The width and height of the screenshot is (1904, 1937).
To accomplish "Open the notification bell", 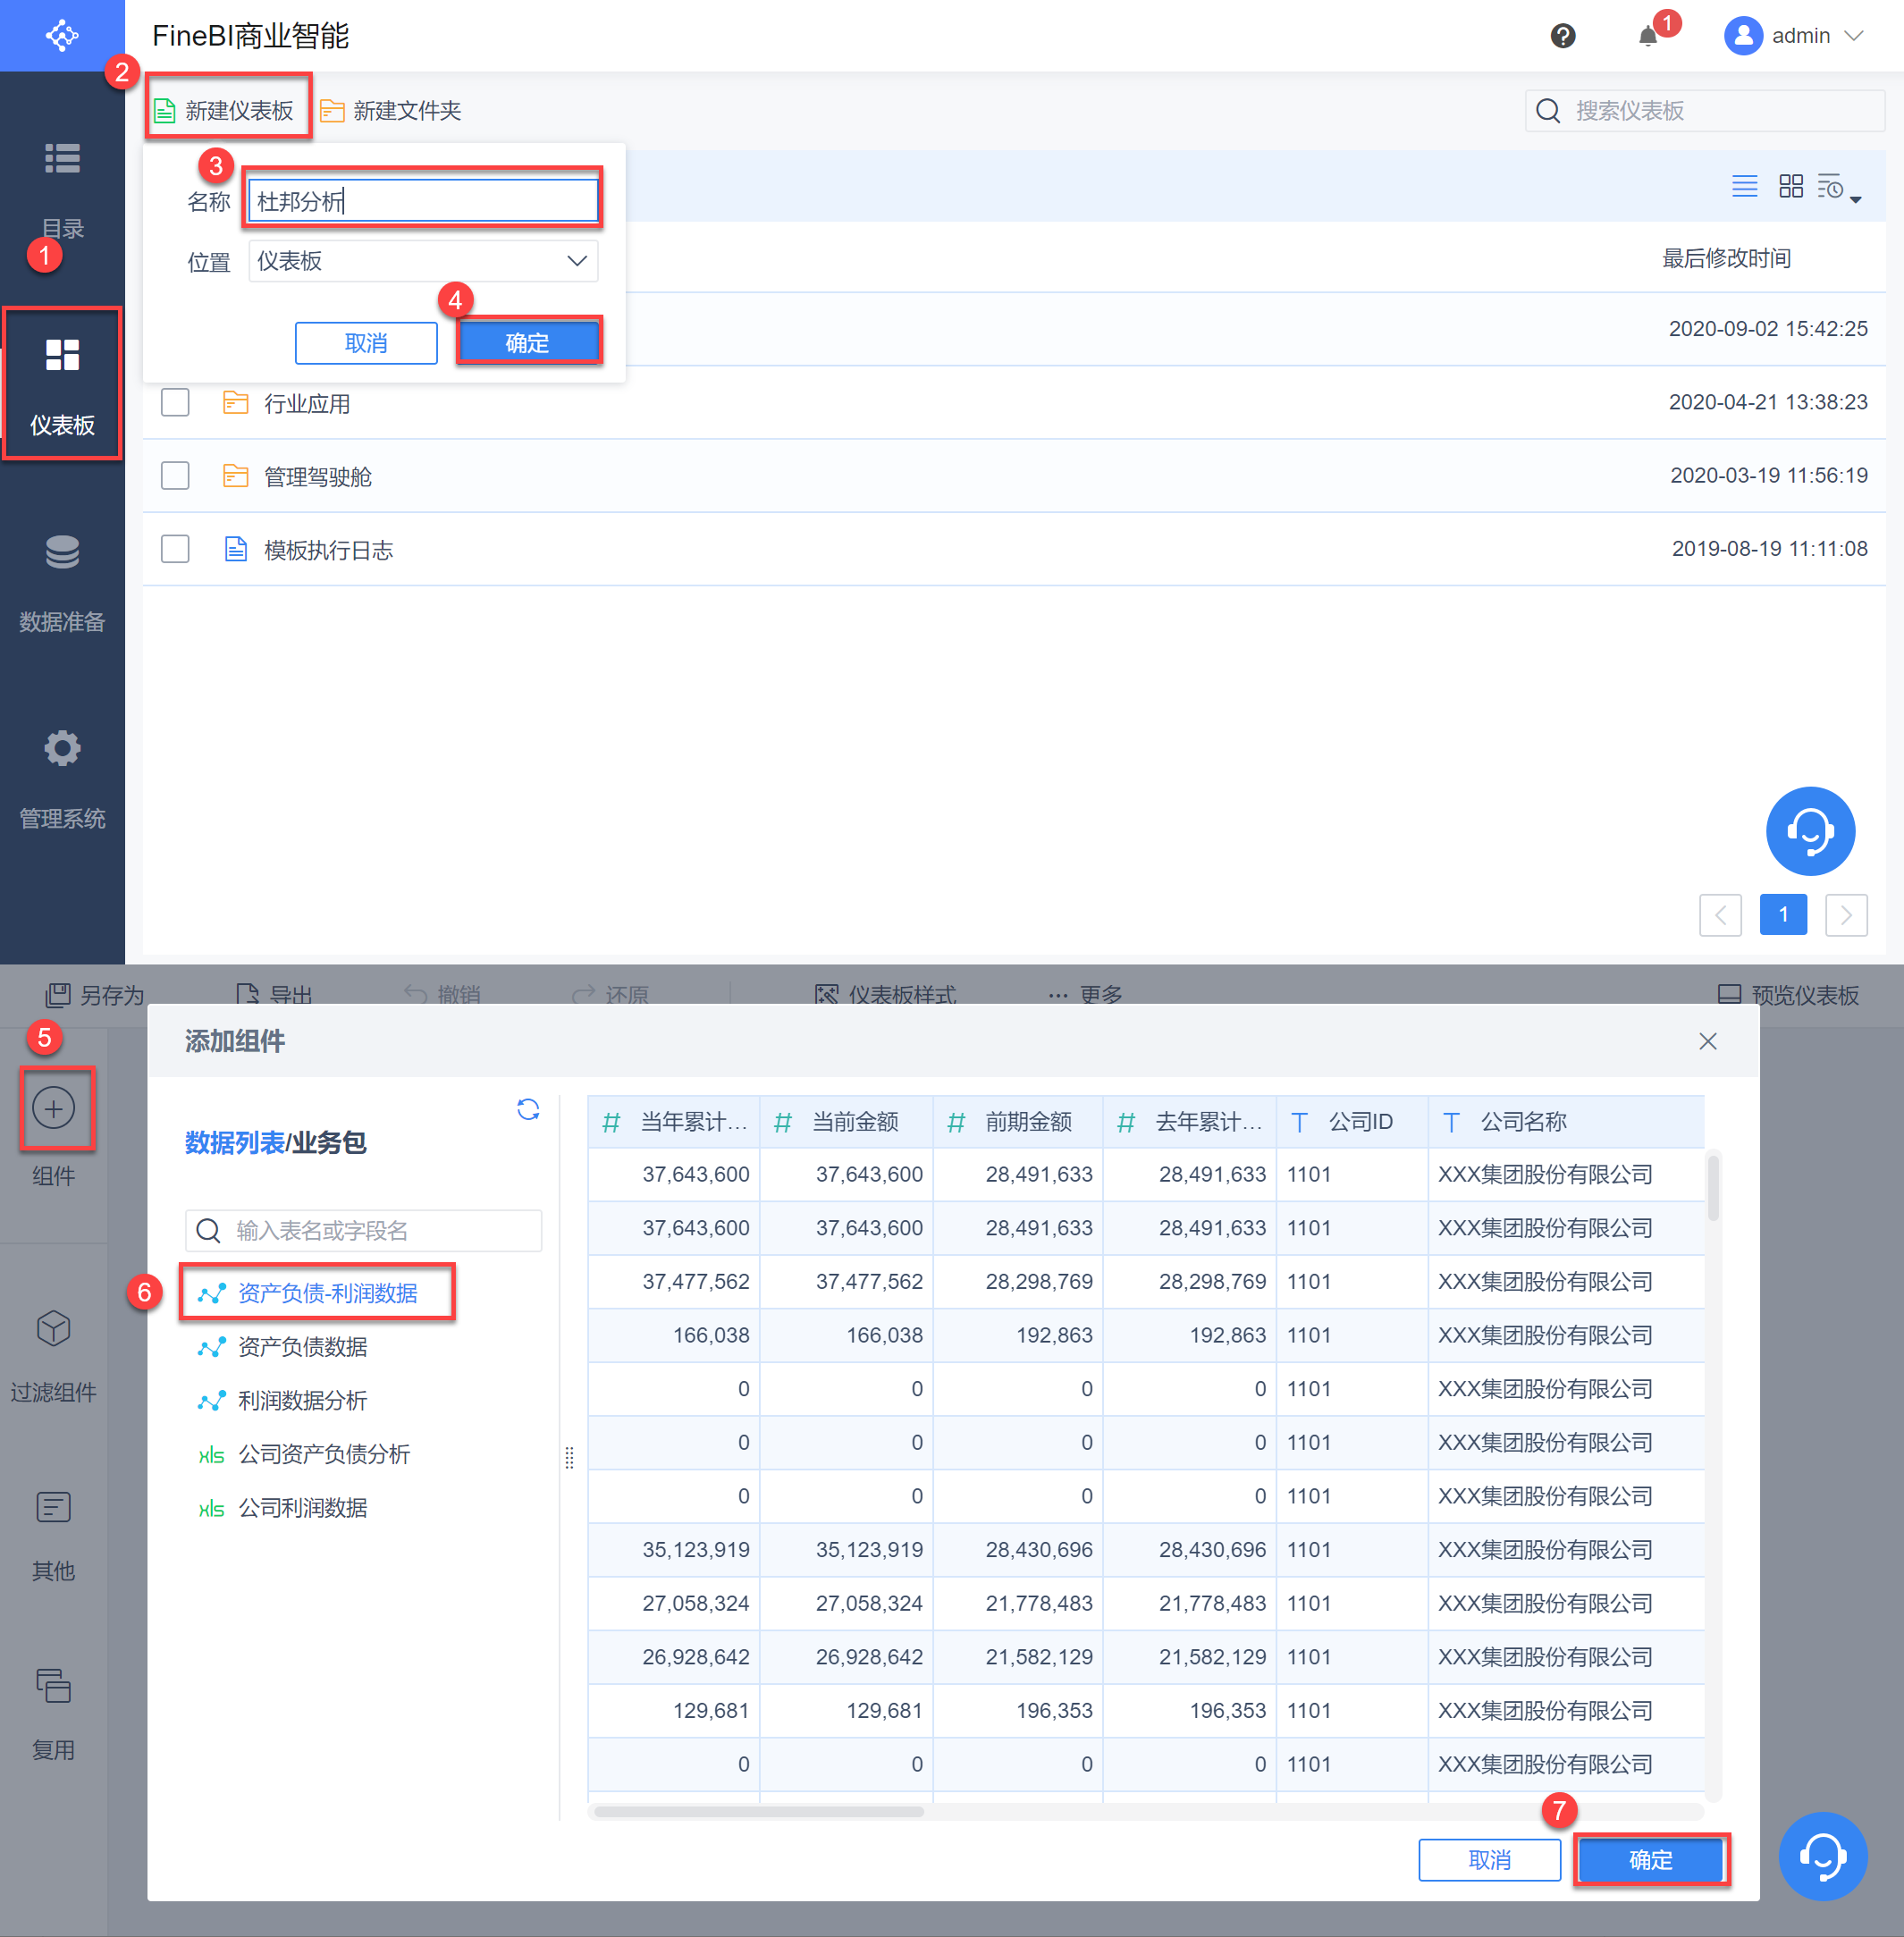I will point(1647,36).
